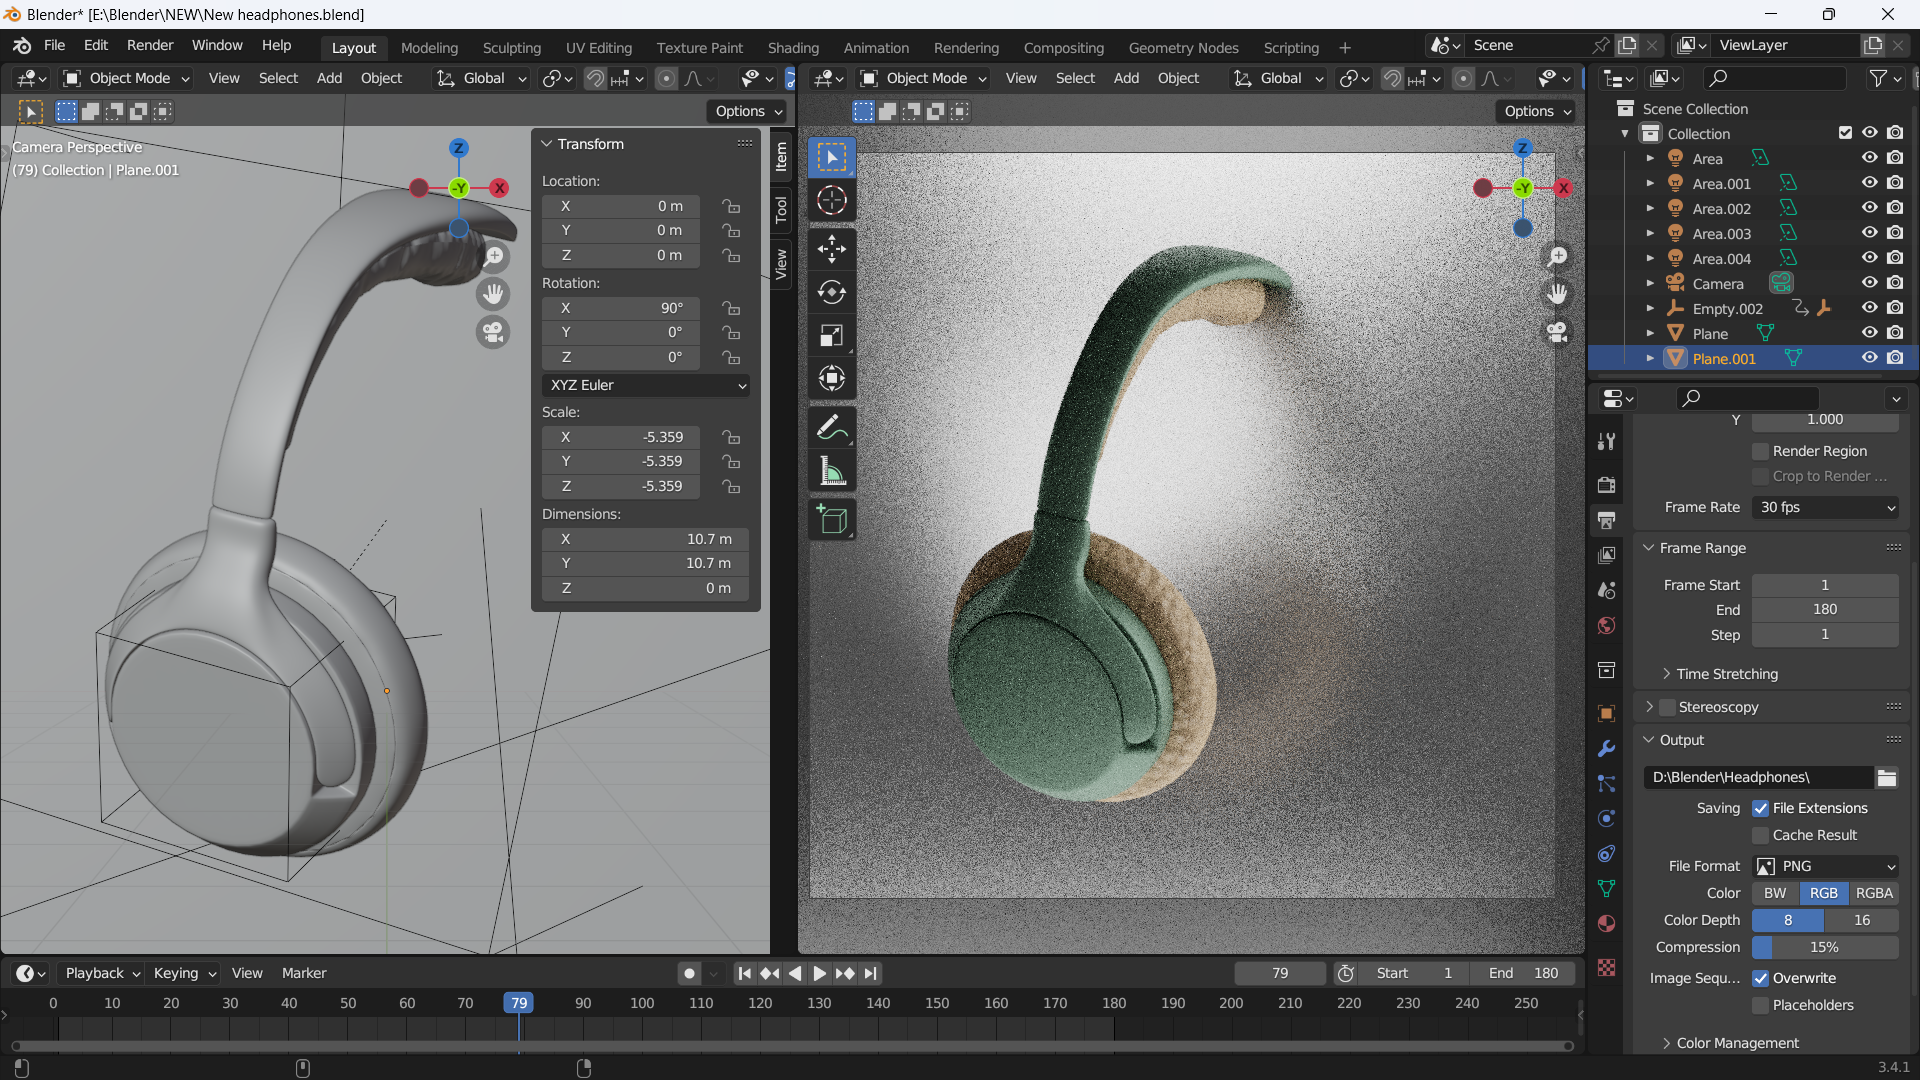Select the Measure tool icon
The image size is (1920, 1080).
pyautogui.click(x=833, y=472)
